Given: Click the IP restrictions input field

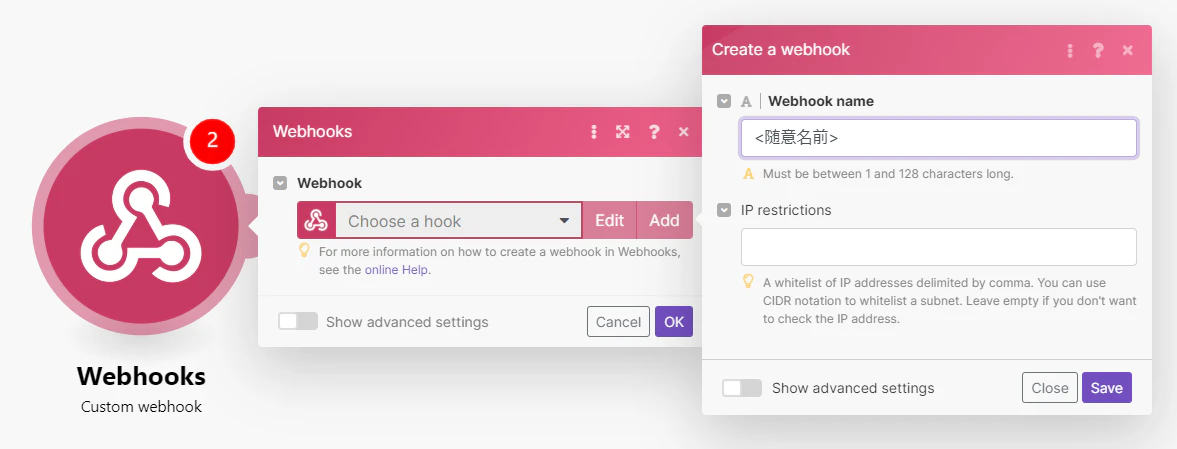Looking at the screenshot, I should 938,247.
